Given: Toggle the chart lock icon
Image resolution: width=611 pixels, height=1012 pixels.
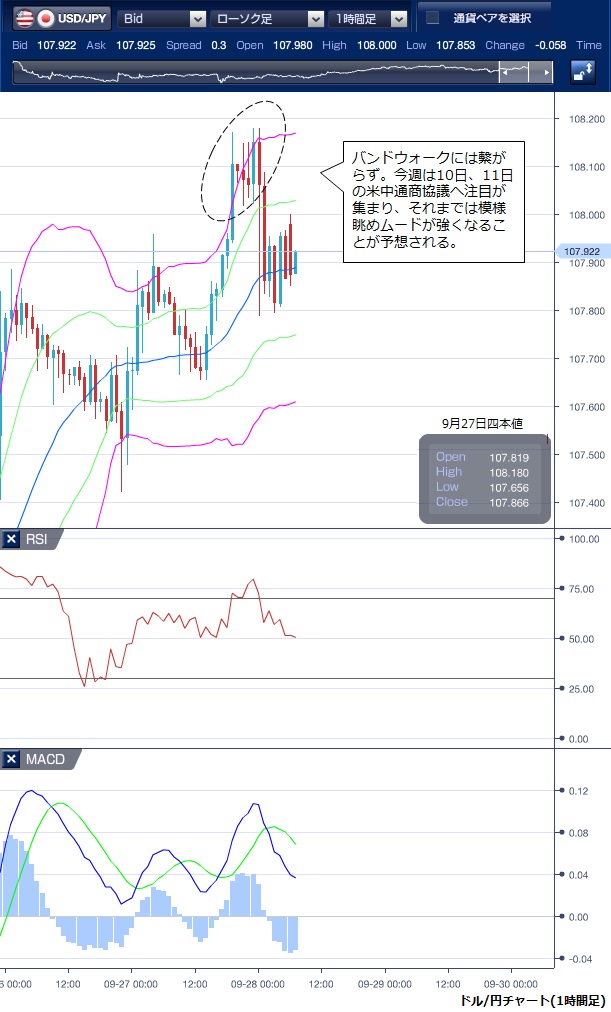Looking at the screenshot, I should (x=583, y=72).
